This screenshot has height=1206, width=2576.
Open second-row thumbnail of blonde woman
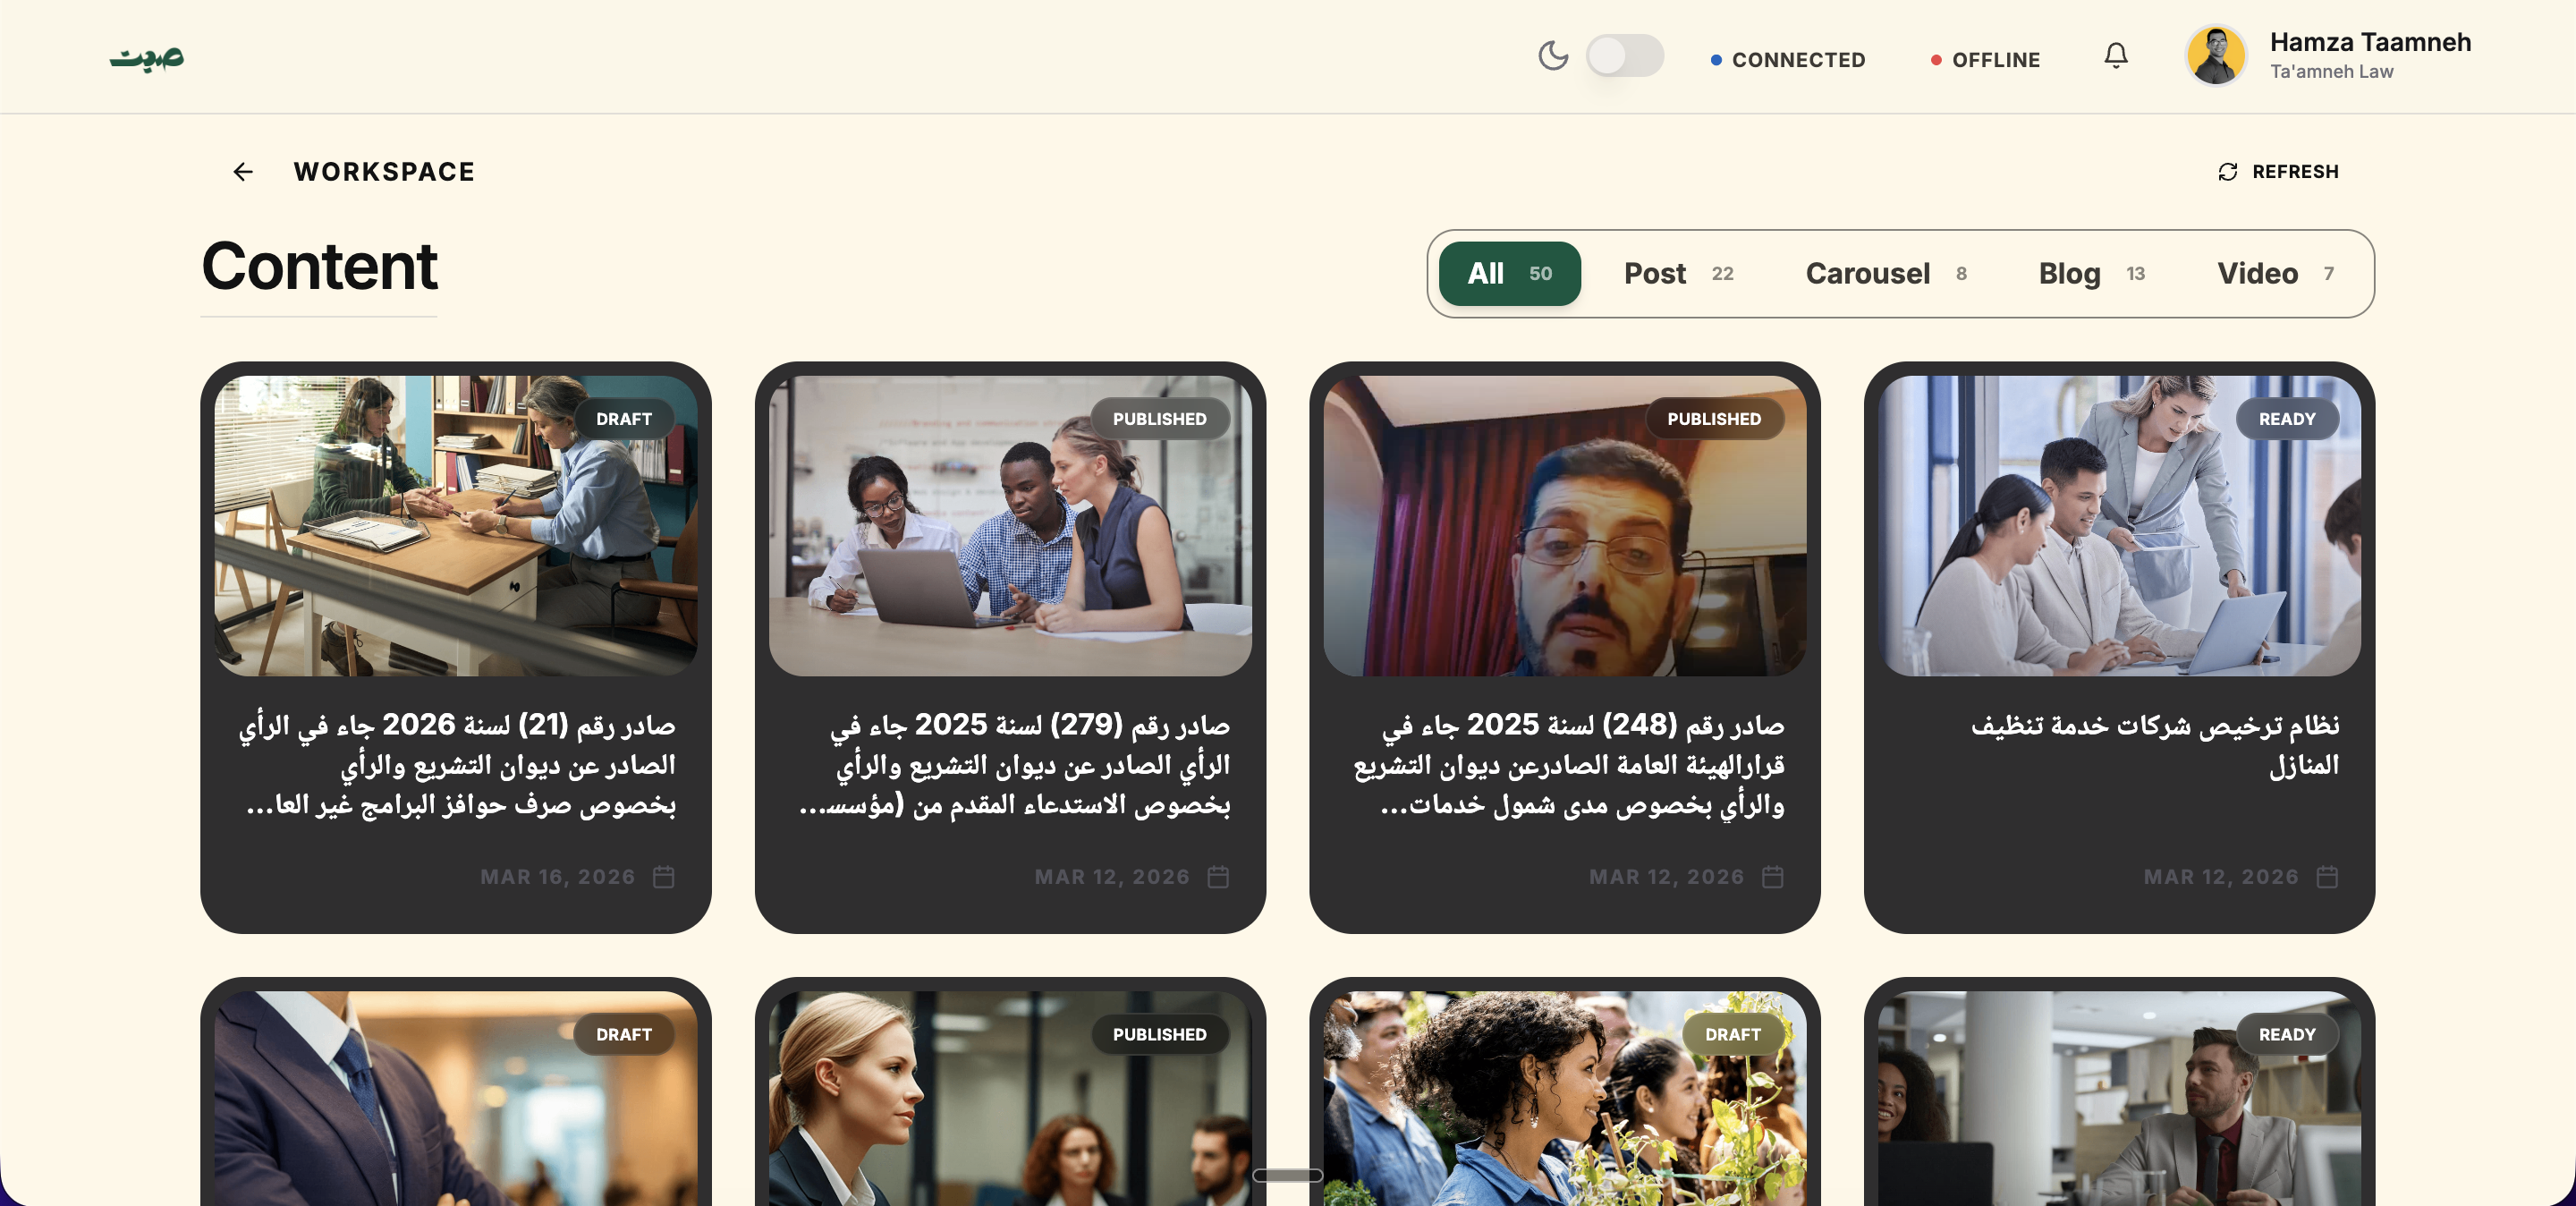(x=1010, y=1098)
